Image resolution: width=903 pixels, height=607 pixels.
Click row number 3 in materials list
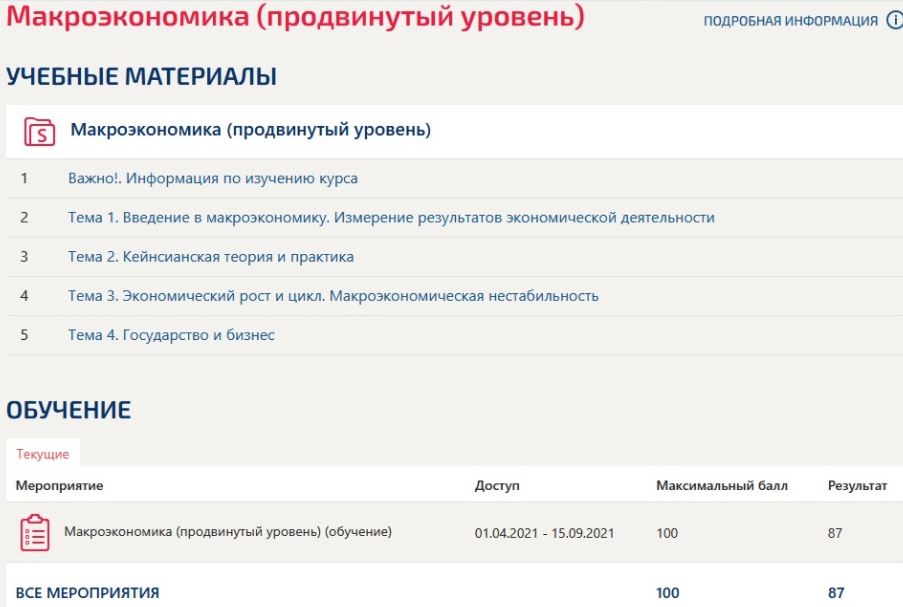point(24,256)
